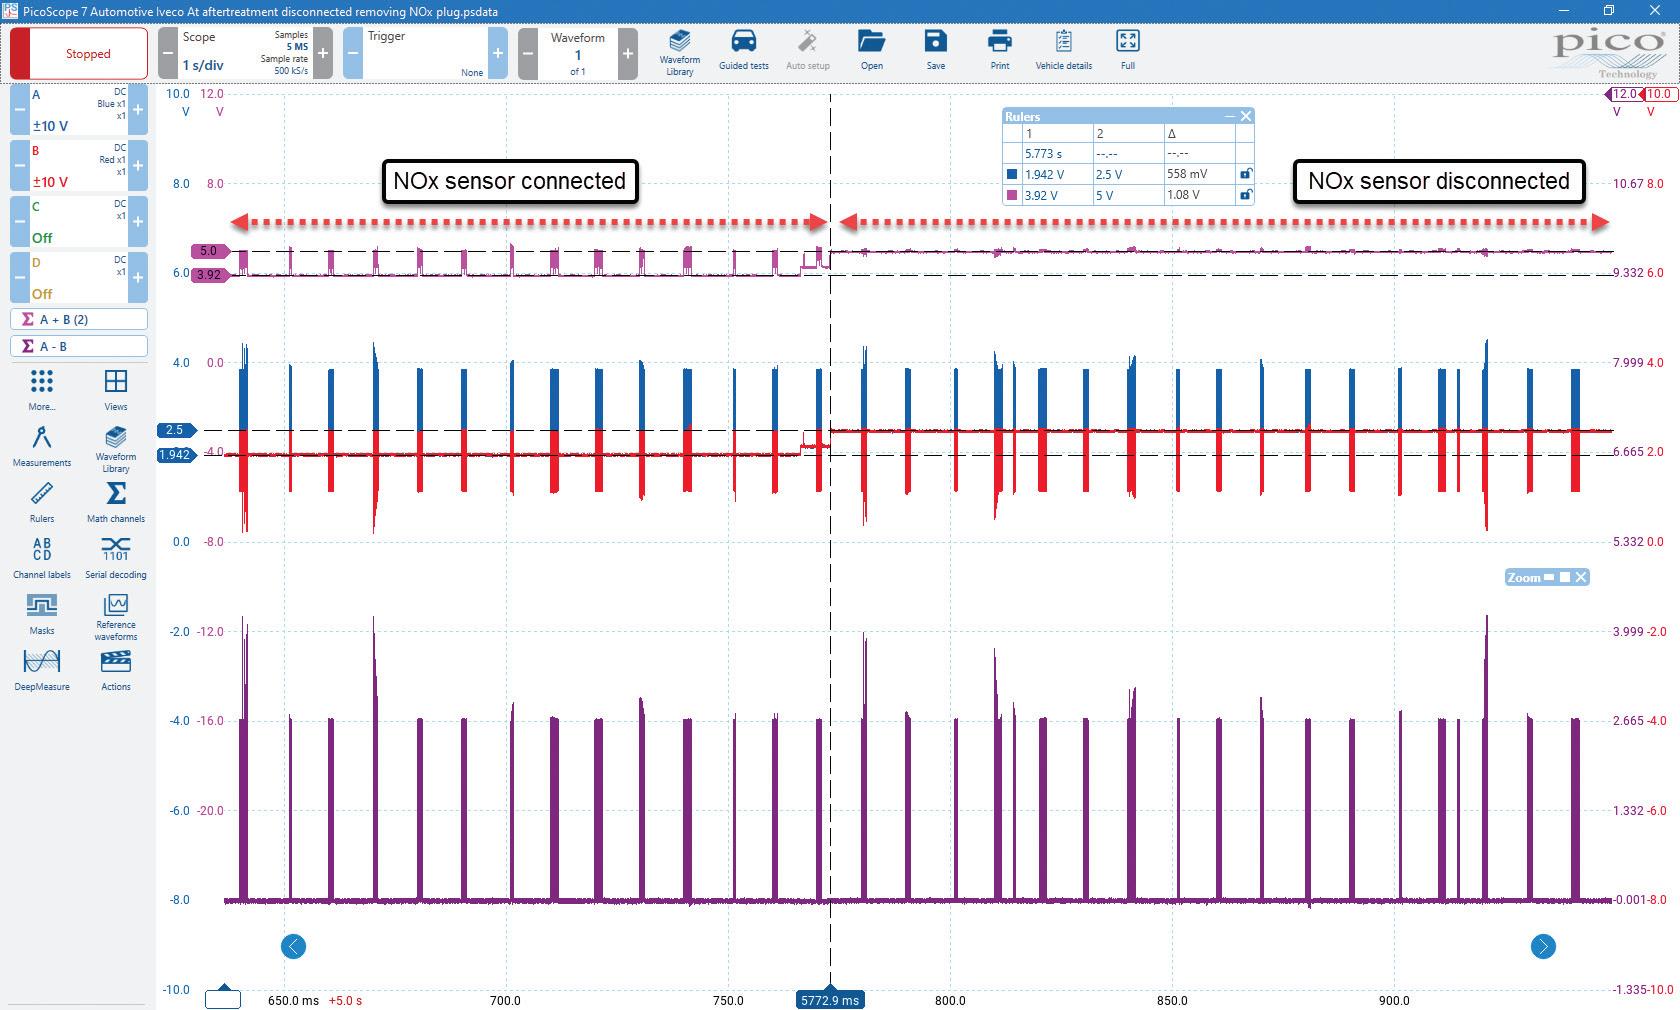Save the current waveform

(935, 50)
